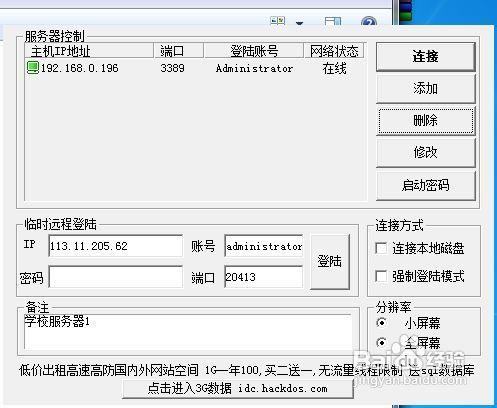Sort by the 登陆账号 column header
497x408 pixels.
[x=254, y=51]
